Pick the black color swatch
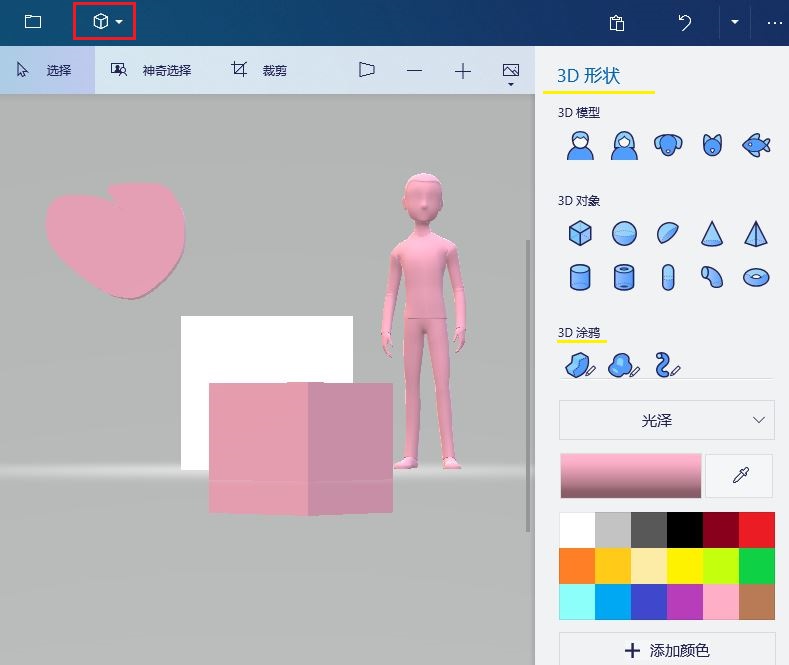The image size is (789, 665). coord(685,530)
